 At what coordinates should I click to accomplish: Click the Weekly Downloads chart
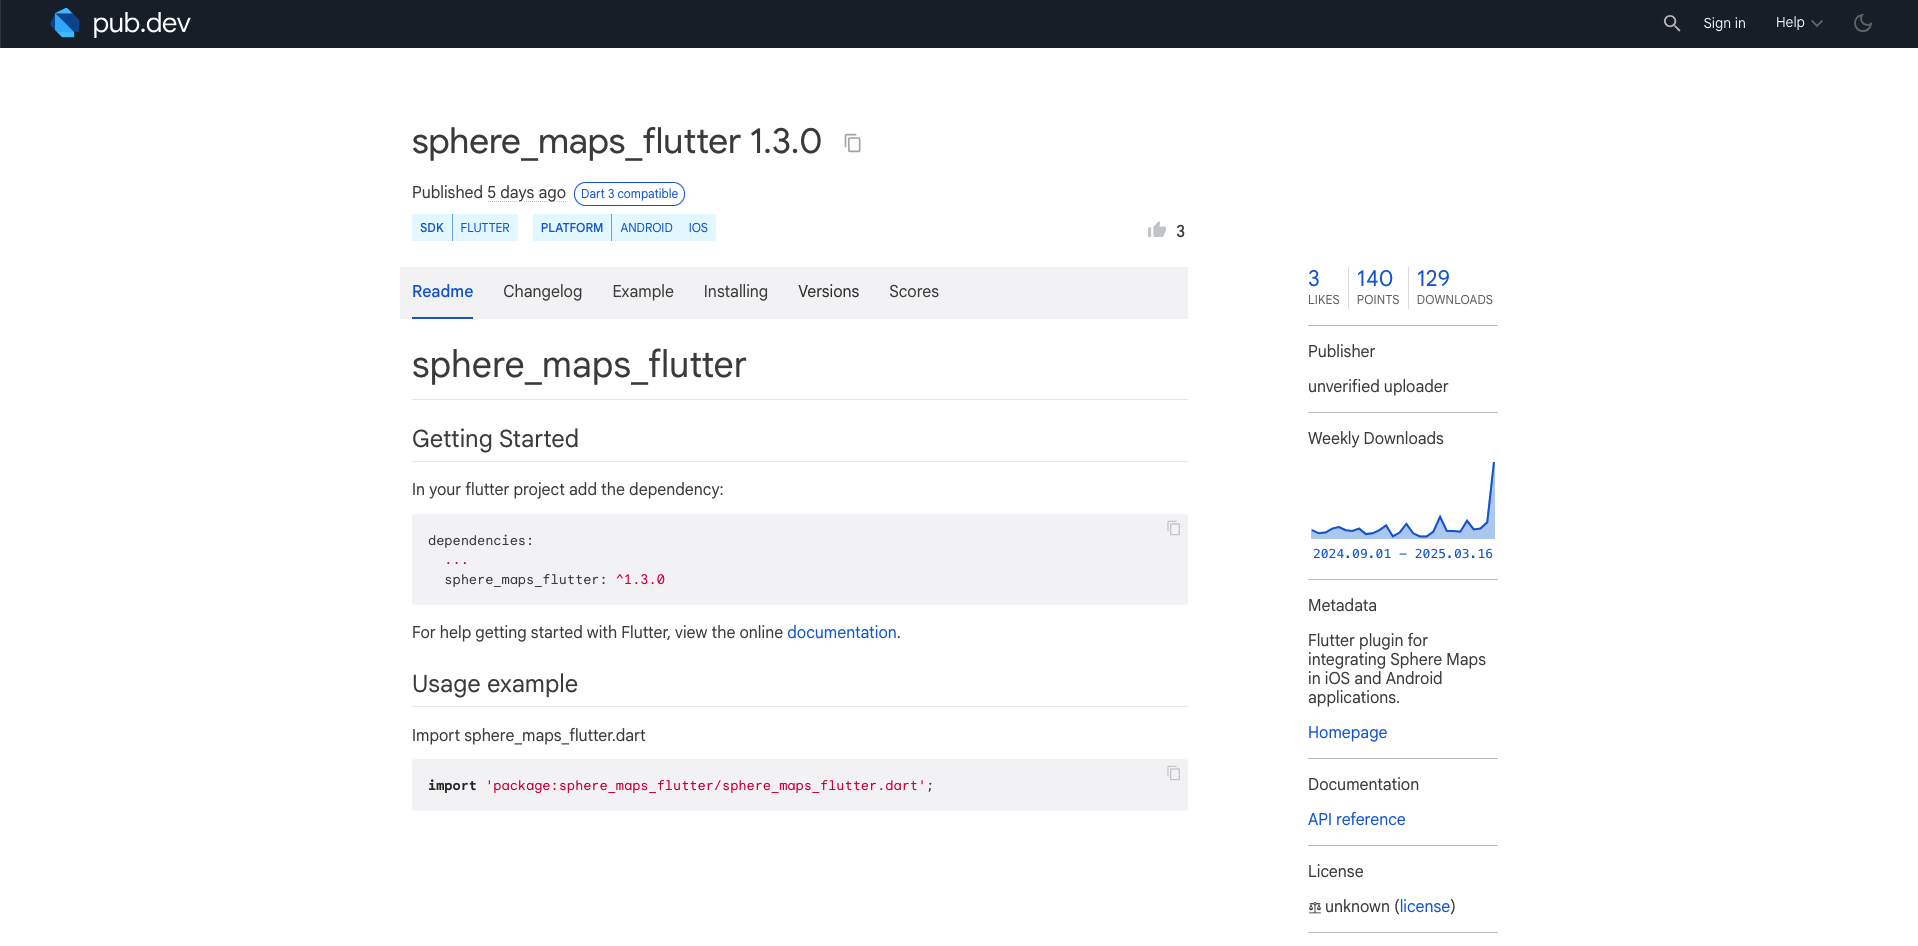(1402, 505)
